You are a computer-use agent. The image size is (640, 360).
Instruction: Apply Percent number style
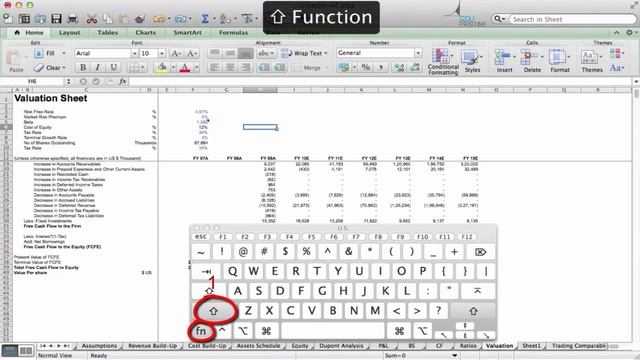tap(366, 67)
